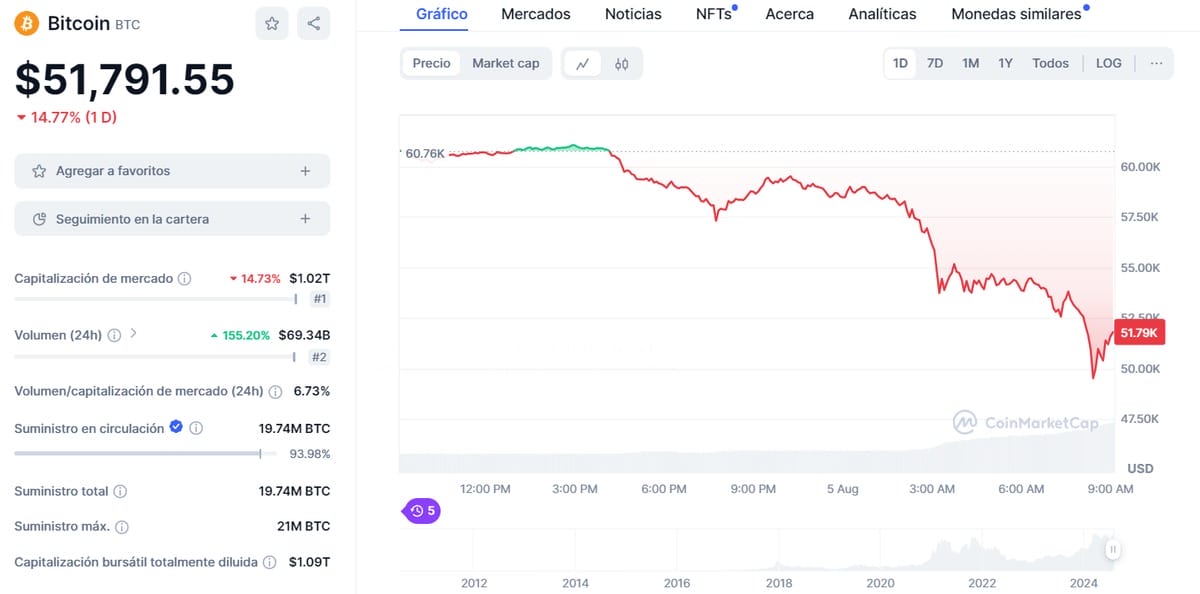This screenshot has width=1200, height=594.
Task: Click the plus icon on Agregar a favoritos
Action: [305, 171]
